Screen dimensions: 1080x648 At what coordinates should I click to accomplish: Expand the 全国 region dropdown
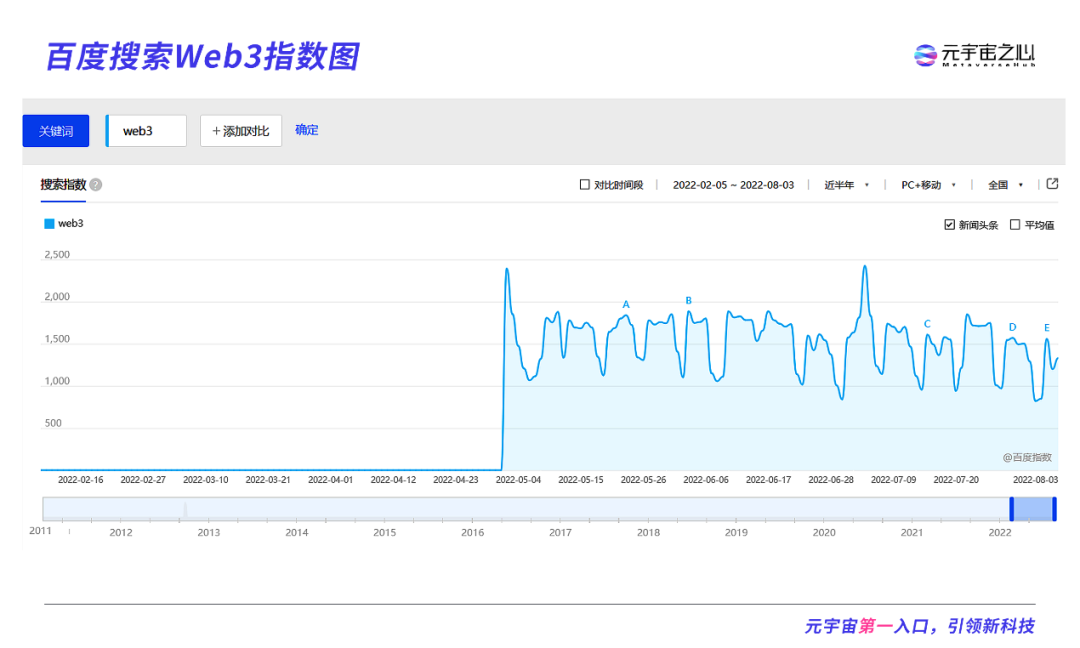[x=1005, y=185]
